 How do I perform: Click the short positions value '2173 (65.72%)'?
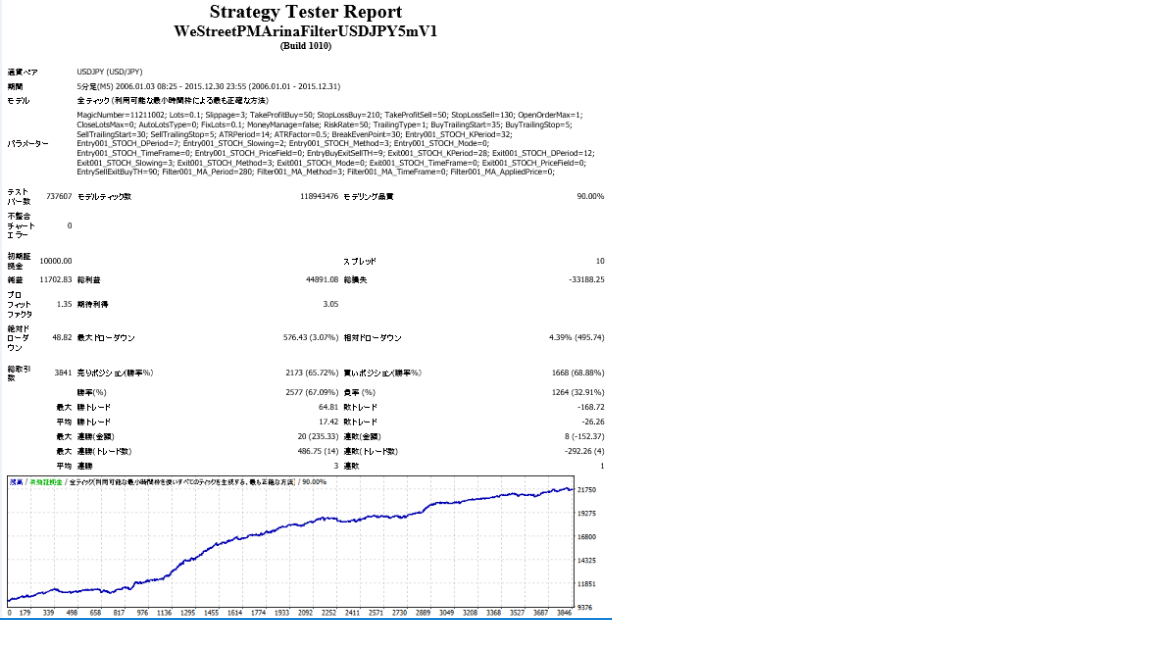click(x=312, y=373)
